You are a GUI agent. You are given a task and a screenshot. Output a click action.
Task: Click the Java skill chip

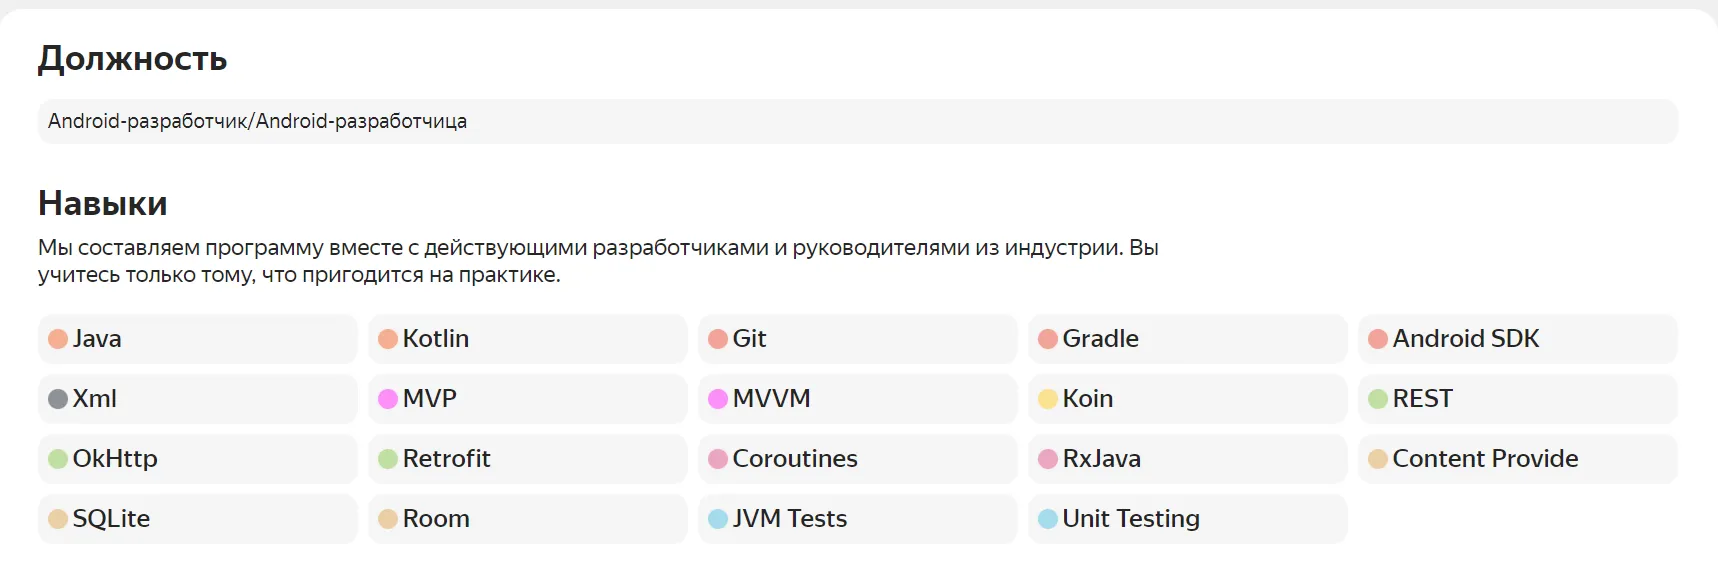[x=197, y=339]
